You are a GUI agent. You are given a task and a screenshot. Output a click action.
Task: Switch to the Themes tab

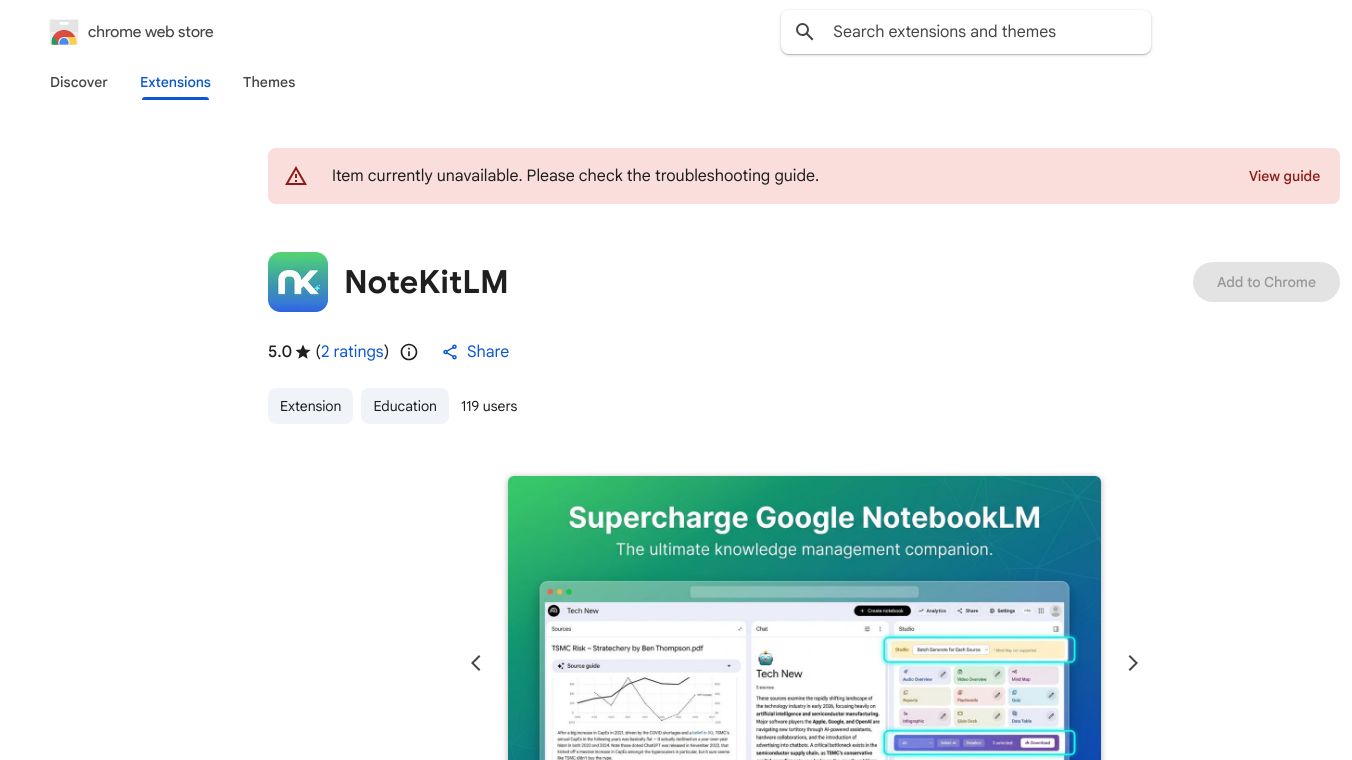click(x=269, y=82)
